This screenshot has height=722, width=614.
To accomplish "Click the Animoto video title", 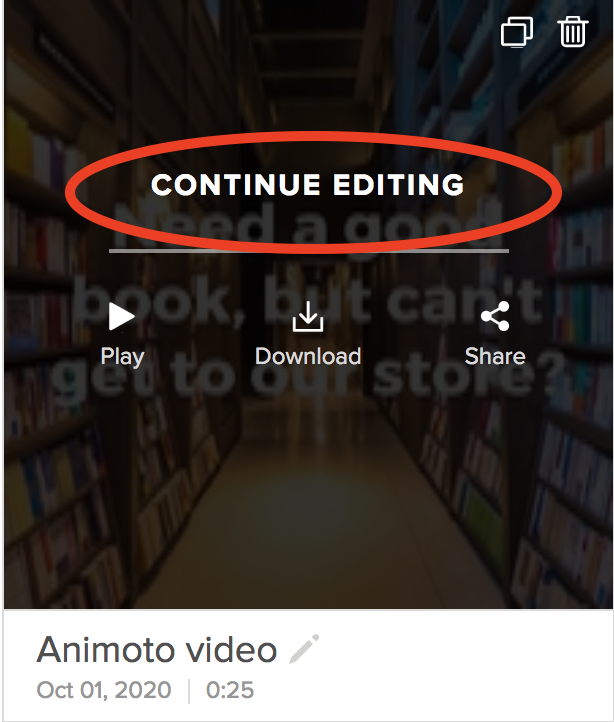I will pyautogui.click(x=157, y=650).
